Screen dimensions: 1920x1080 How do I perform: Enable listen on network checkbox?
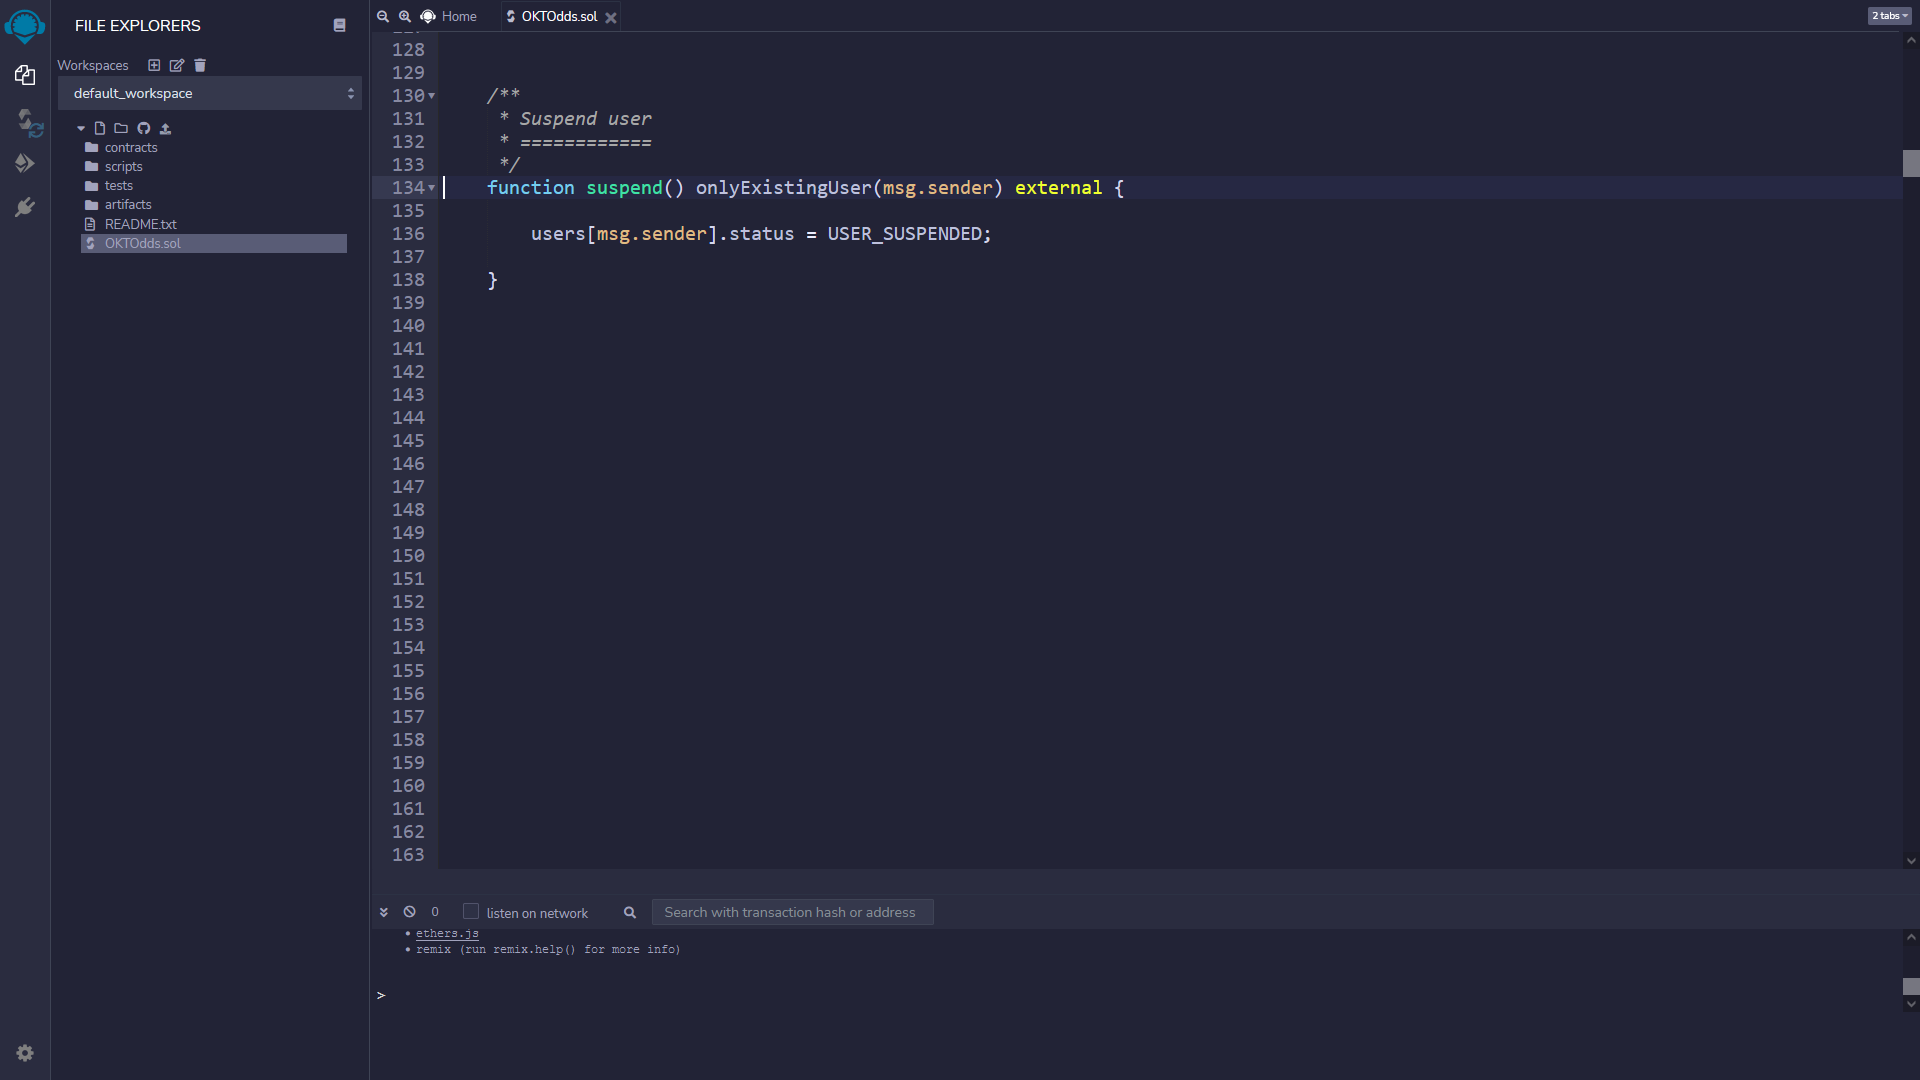pyautogui.click(x=471, y=912)
